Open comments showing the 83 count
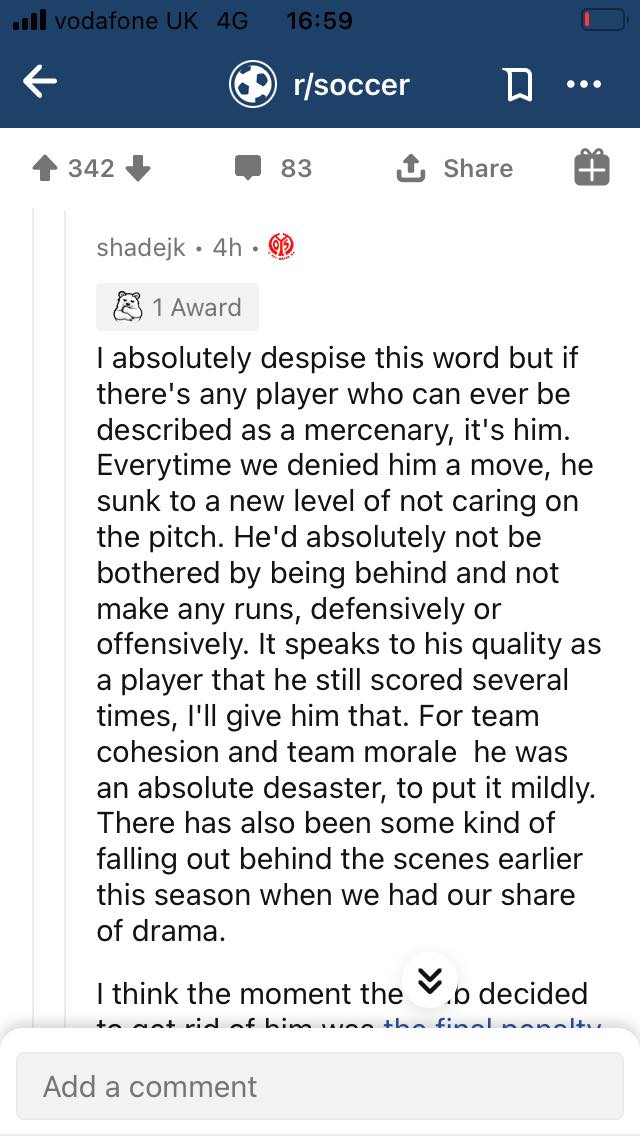Screen dimensions: 640x1136 tap(296, 168)
